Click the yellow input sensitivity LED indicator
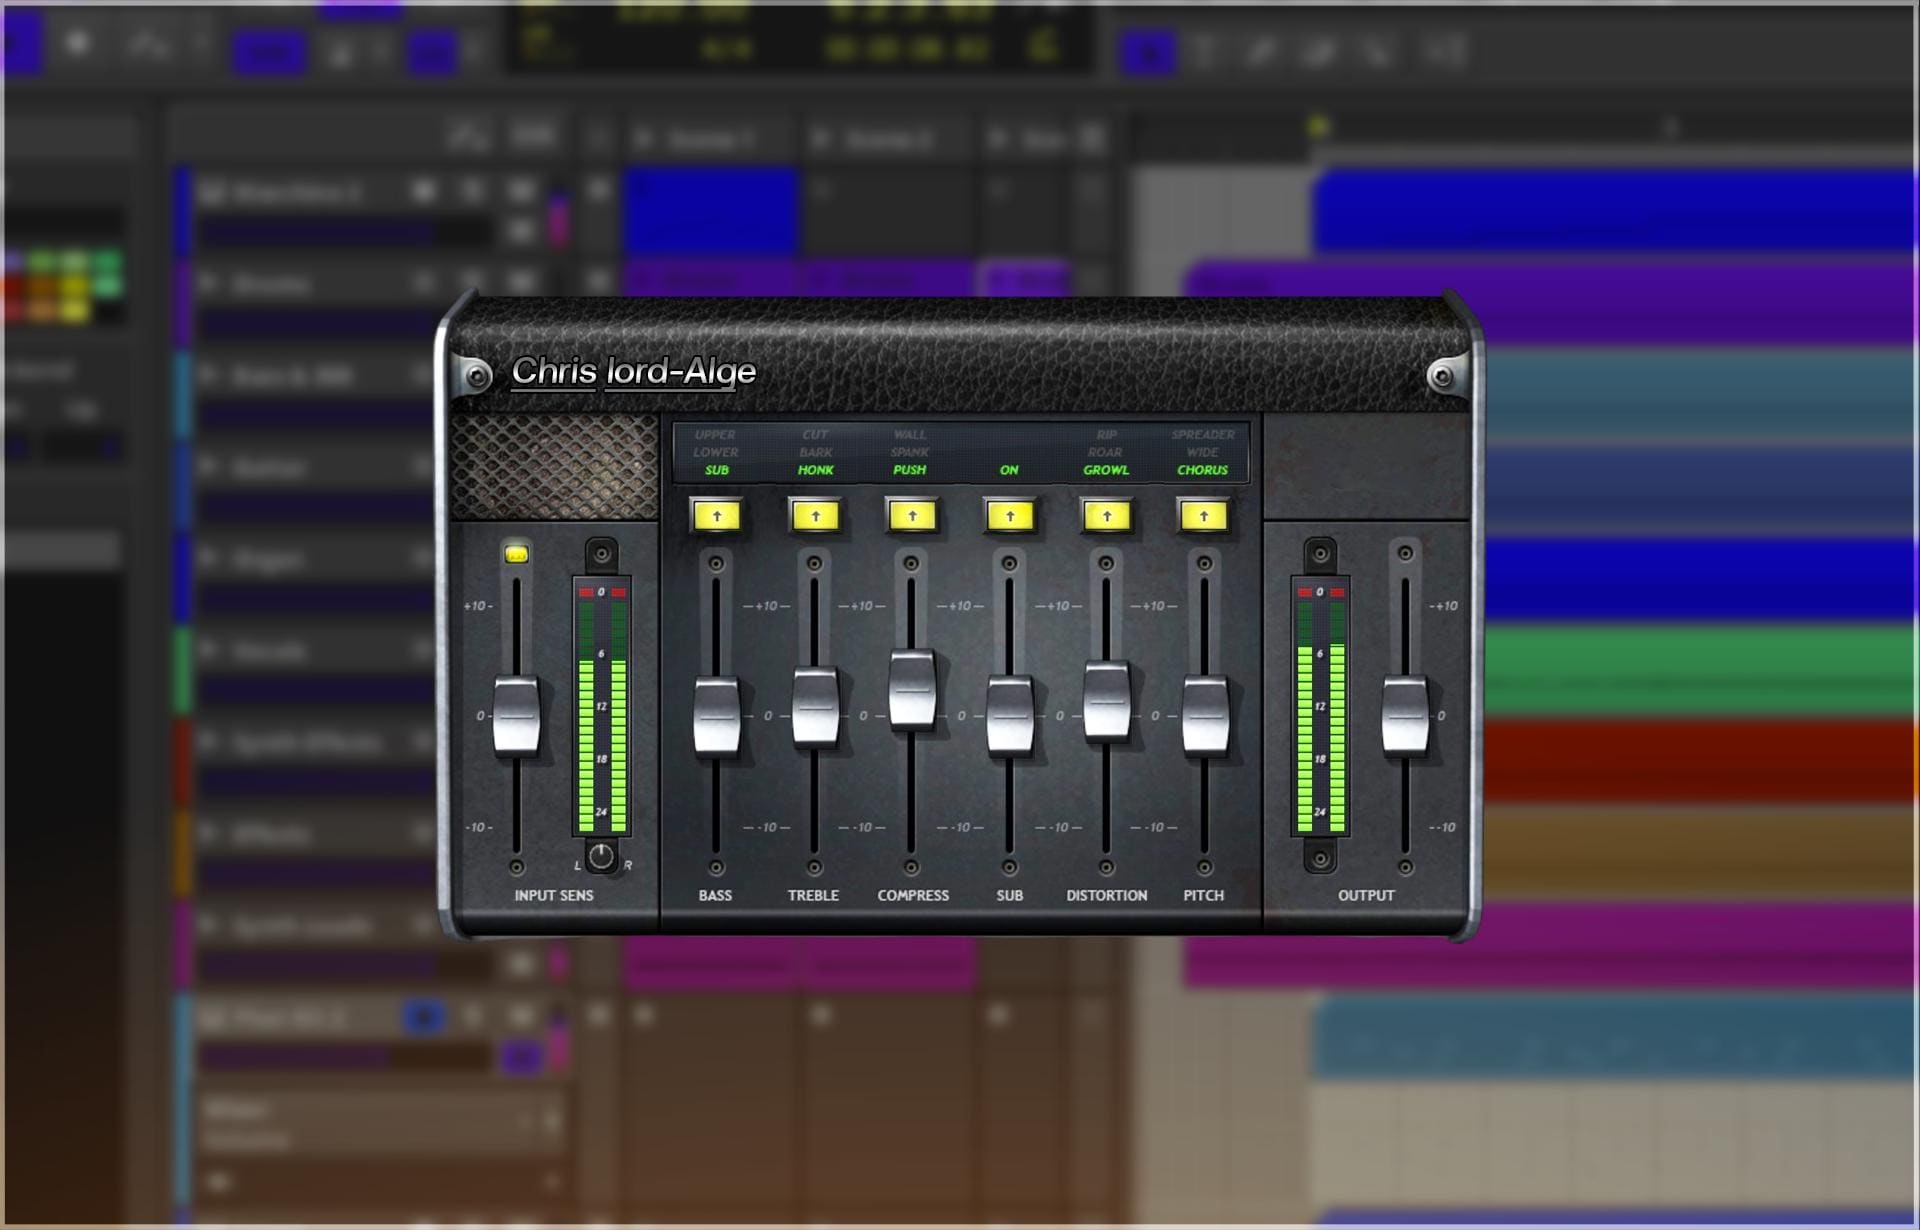 516,553
